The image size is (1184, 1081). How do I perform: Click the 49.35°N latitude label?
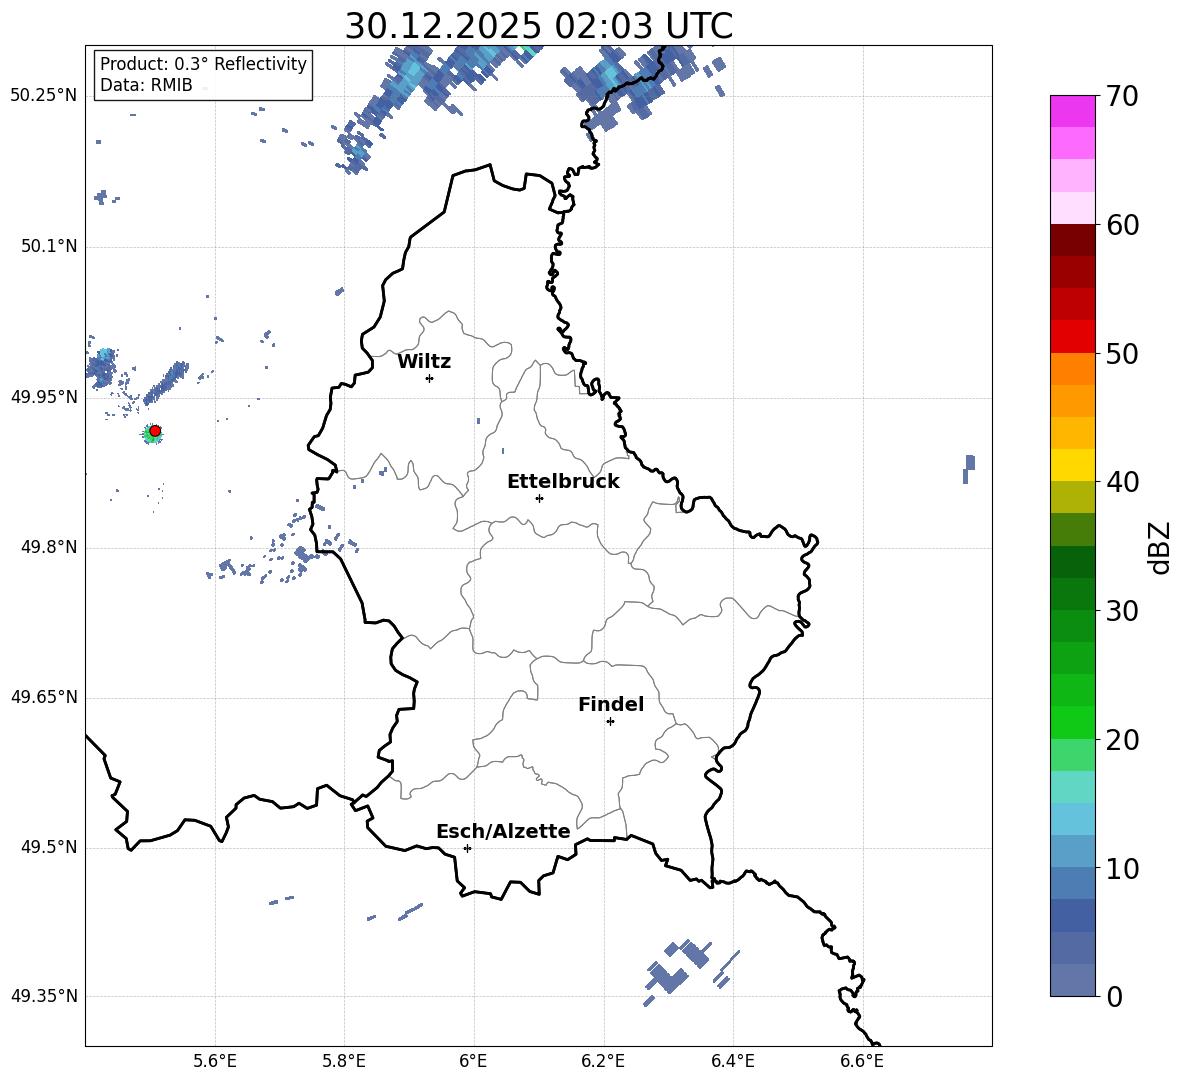(x=44, y=996)
